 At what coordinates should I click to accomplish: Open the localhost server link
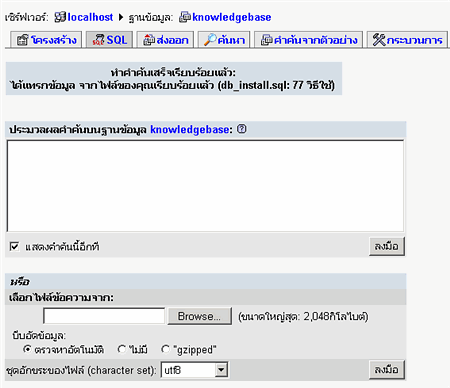(90, 17)
